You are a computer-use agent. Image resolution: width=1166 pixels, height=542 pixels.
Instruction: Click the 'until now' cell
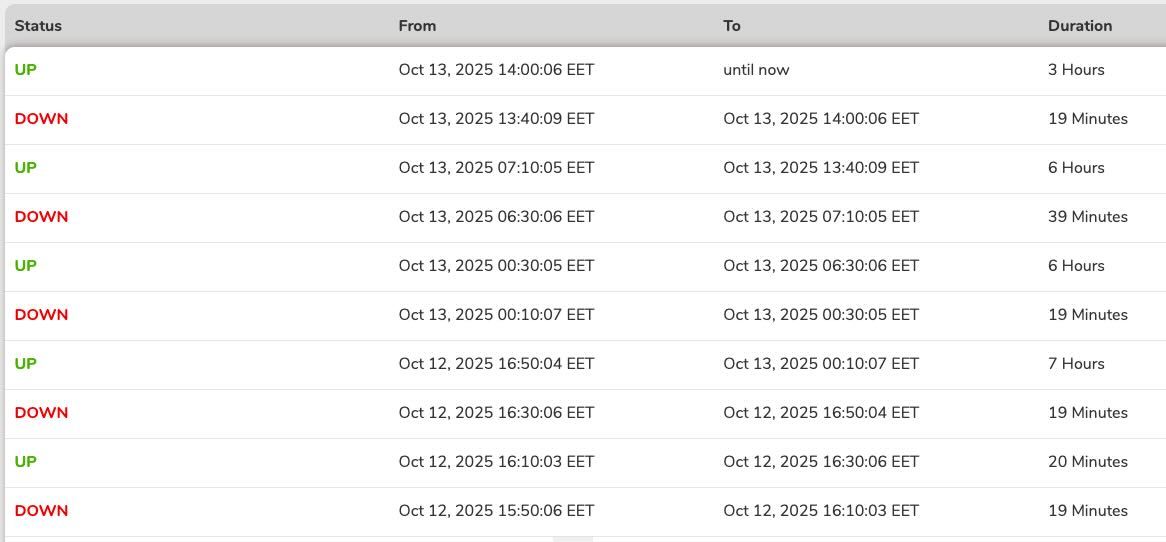(756, 70)
